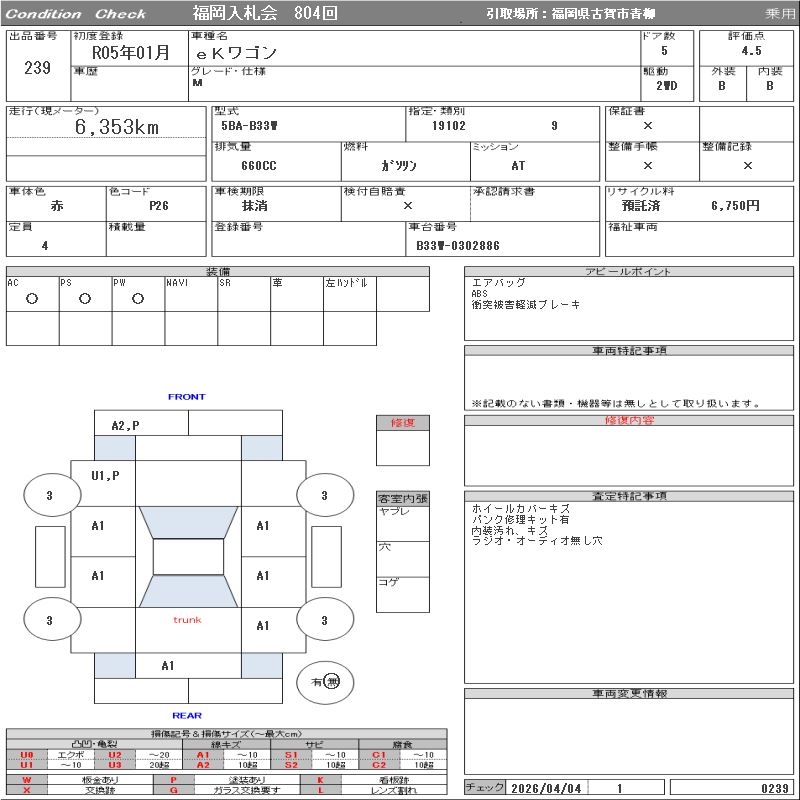Select the U1,P hood damage mark
Screen dimensions: 800x800
(105, 476)
